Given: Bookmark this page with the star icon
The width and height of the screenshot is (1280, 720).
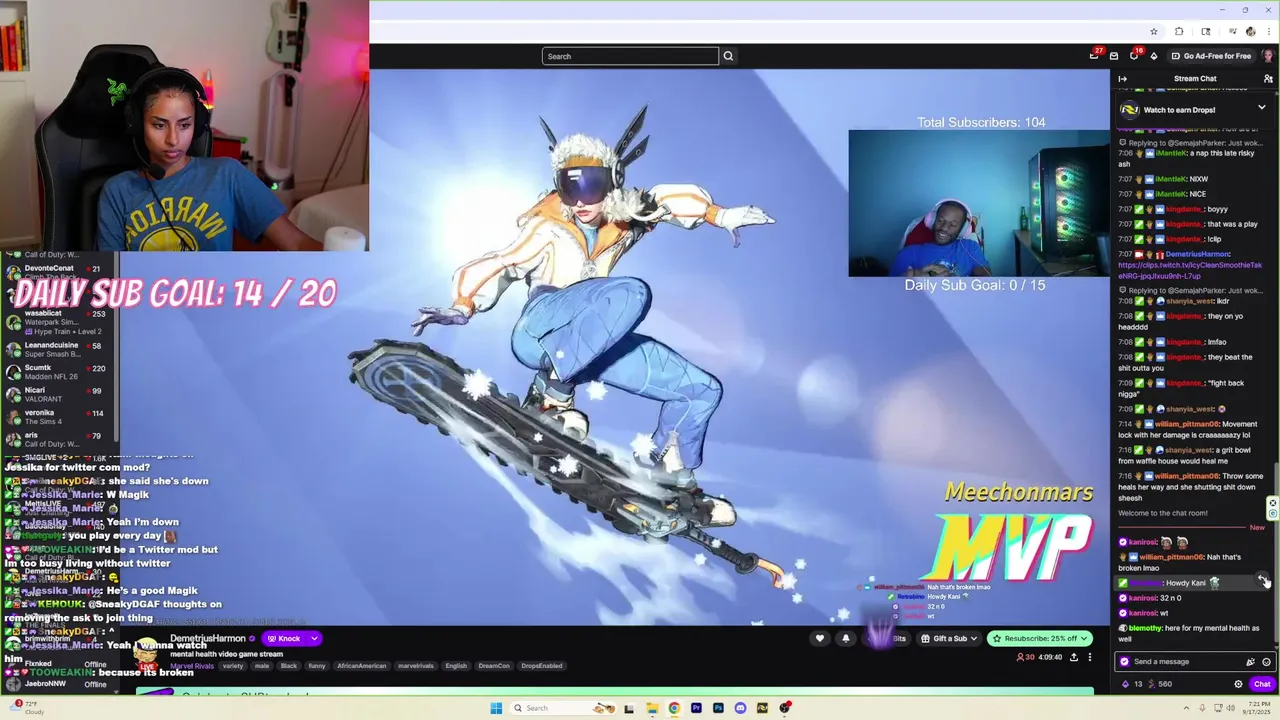Looking at the screenshot, I should [x=1154, y=31].
